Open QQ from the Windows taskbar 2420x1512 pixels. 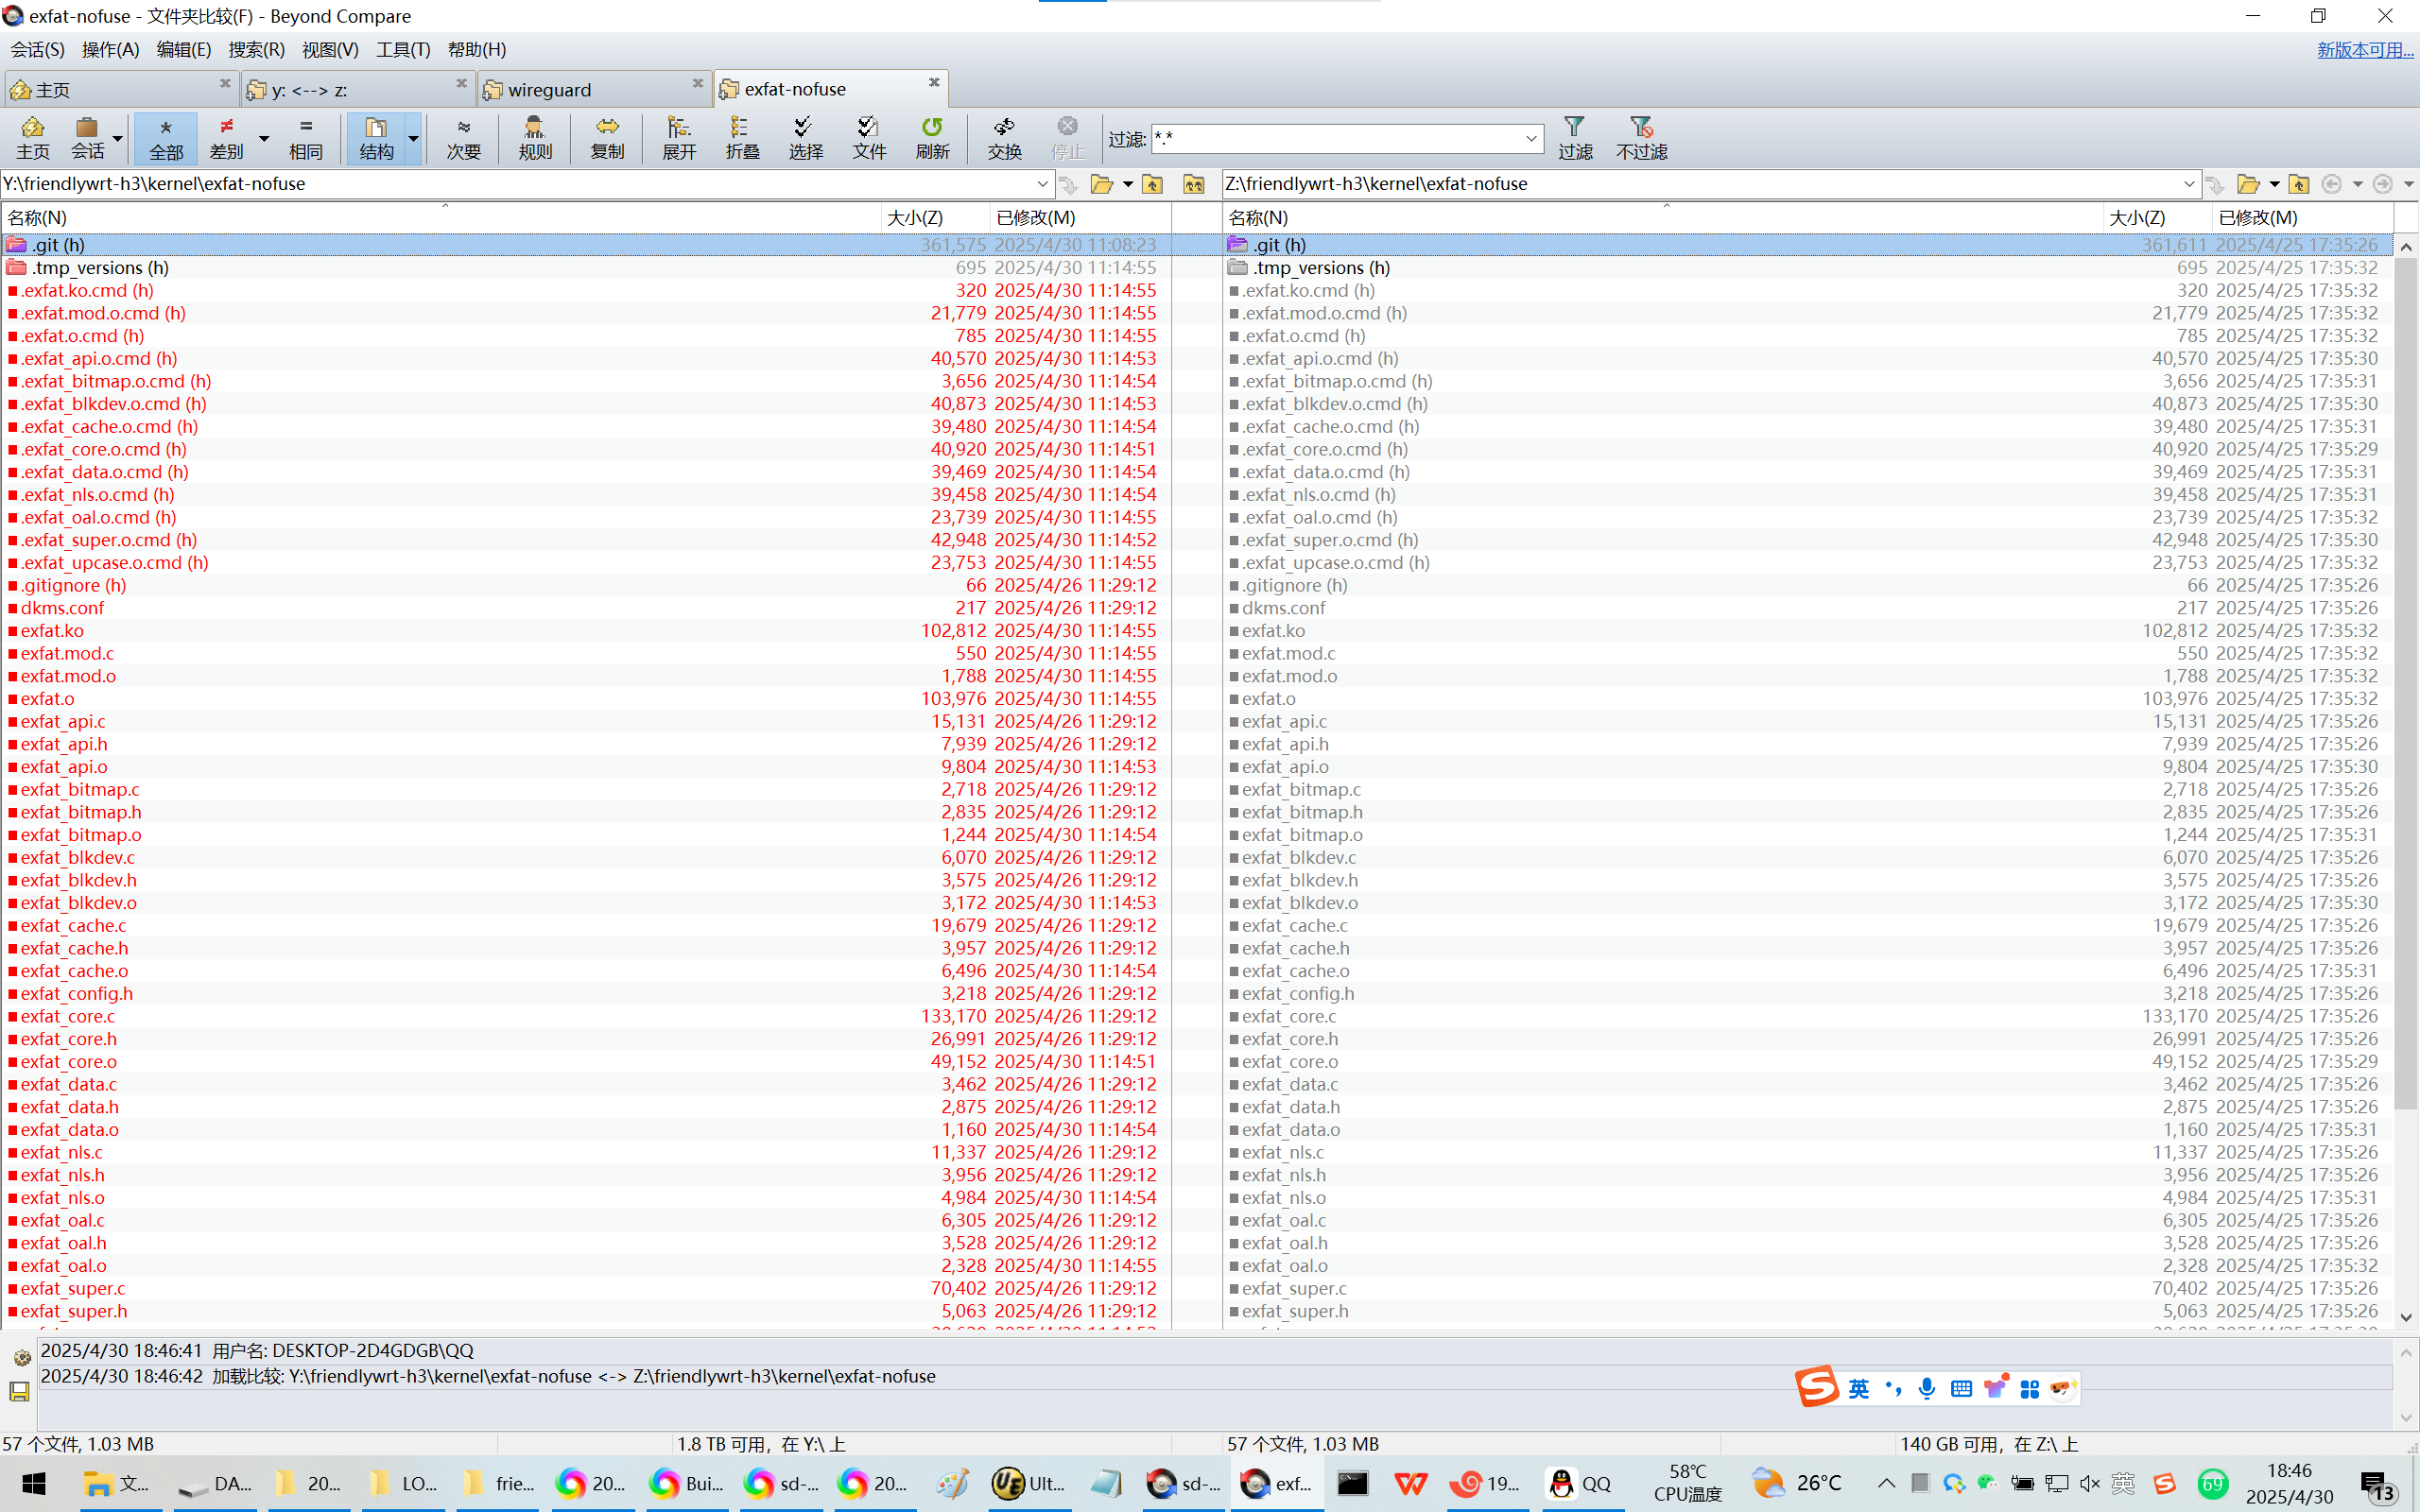[x=1580, y=1483]
